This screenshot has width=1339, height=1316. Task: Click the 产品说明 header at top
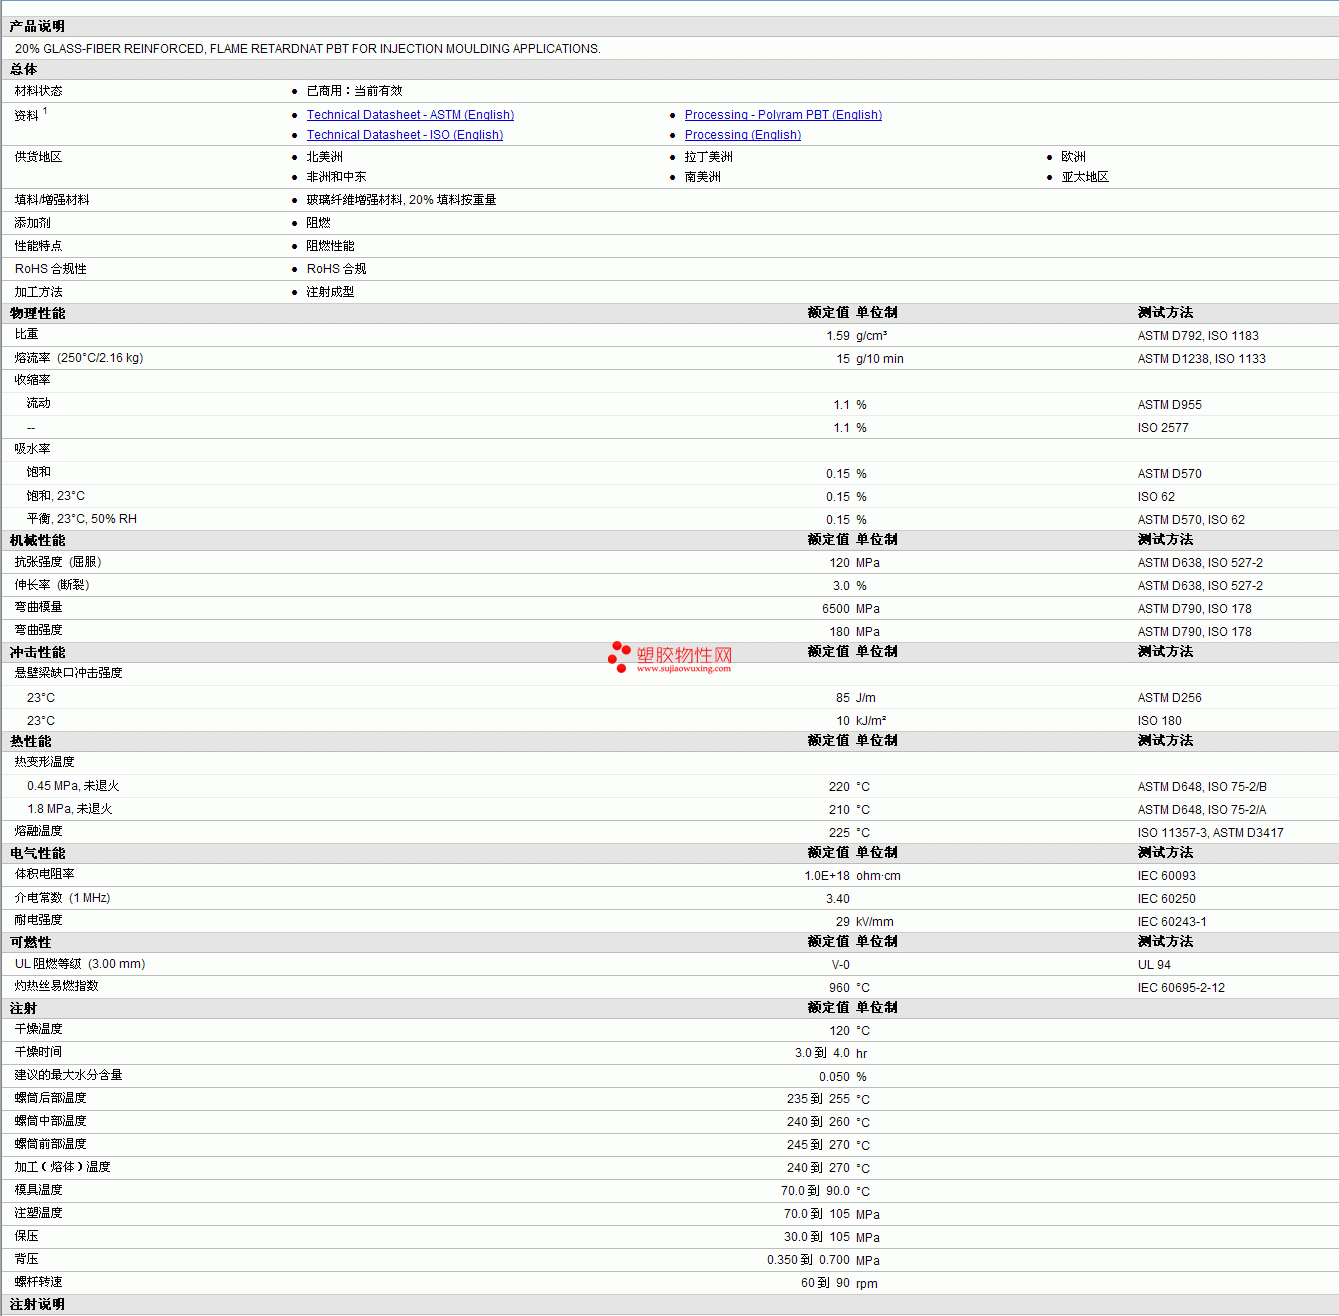point(38,26)
